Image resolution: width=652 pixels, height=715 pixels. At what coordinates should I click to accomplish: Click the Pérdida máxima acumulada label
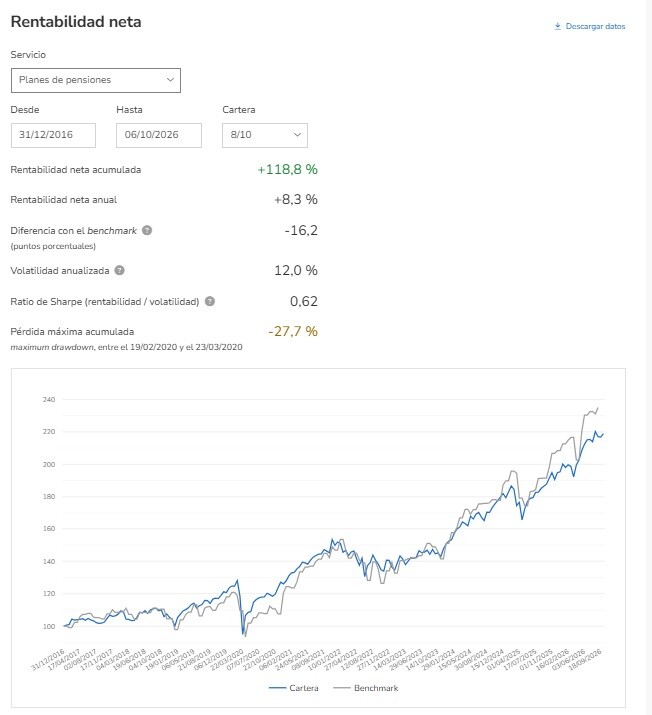click(x=72, y=332)
